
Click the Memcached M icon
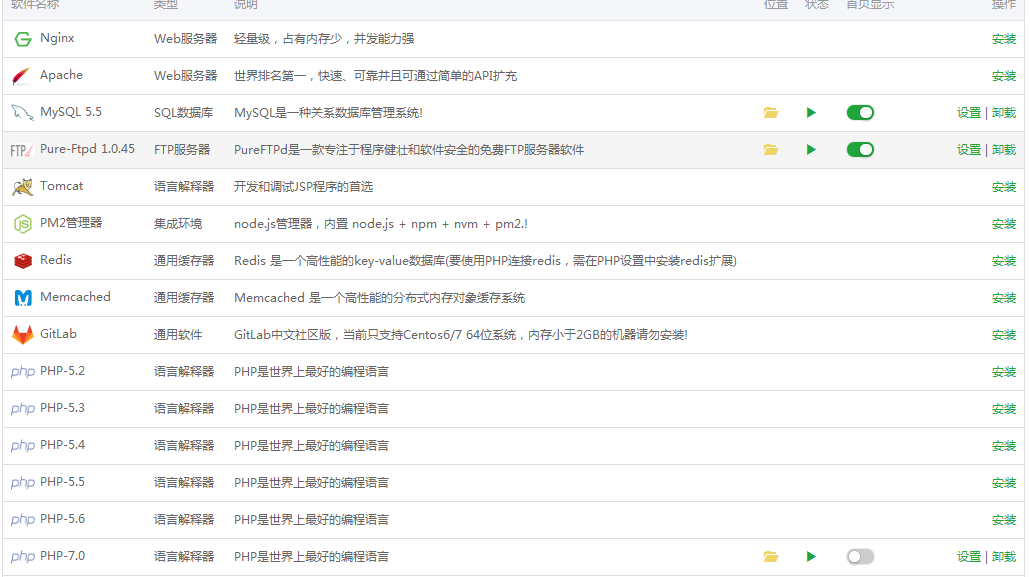(x=23, y=298)
